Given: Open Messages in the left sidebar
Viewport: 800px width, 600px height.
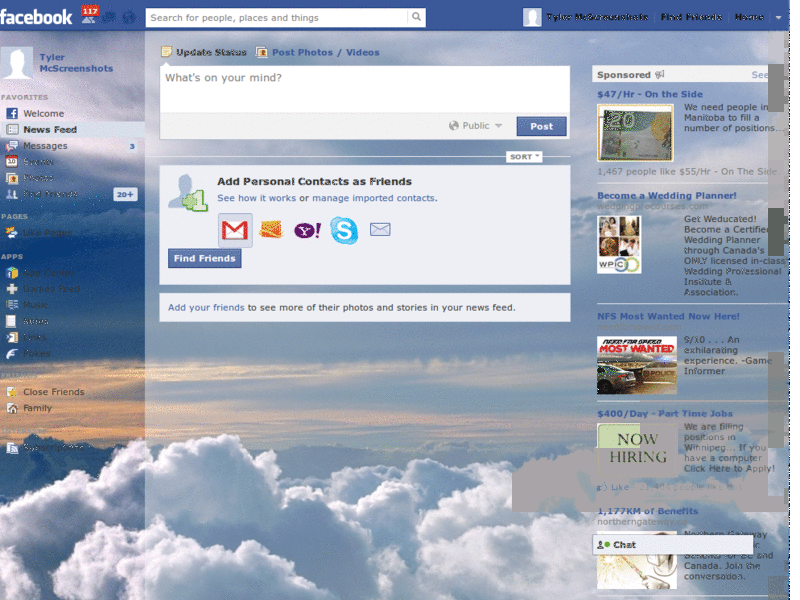Looking at the screenshot, I should [45, 146].
